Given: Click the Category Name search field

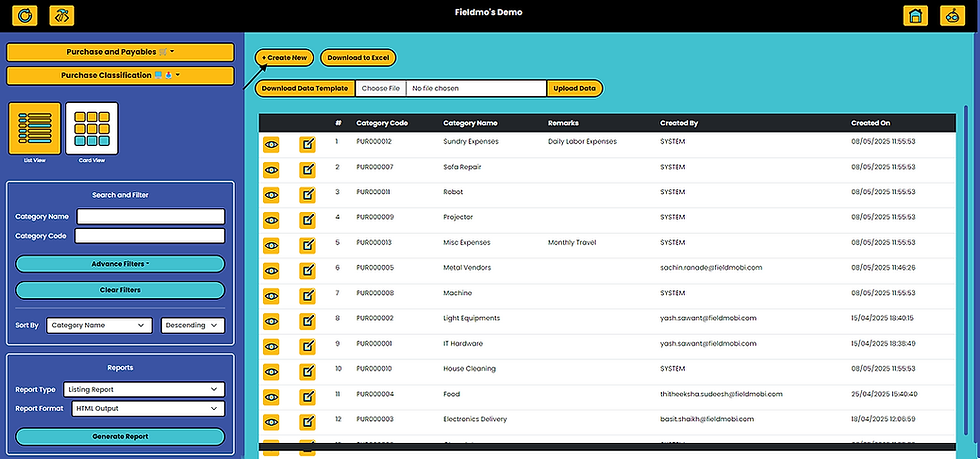Looking at the screenshot, I should (151, 216).
